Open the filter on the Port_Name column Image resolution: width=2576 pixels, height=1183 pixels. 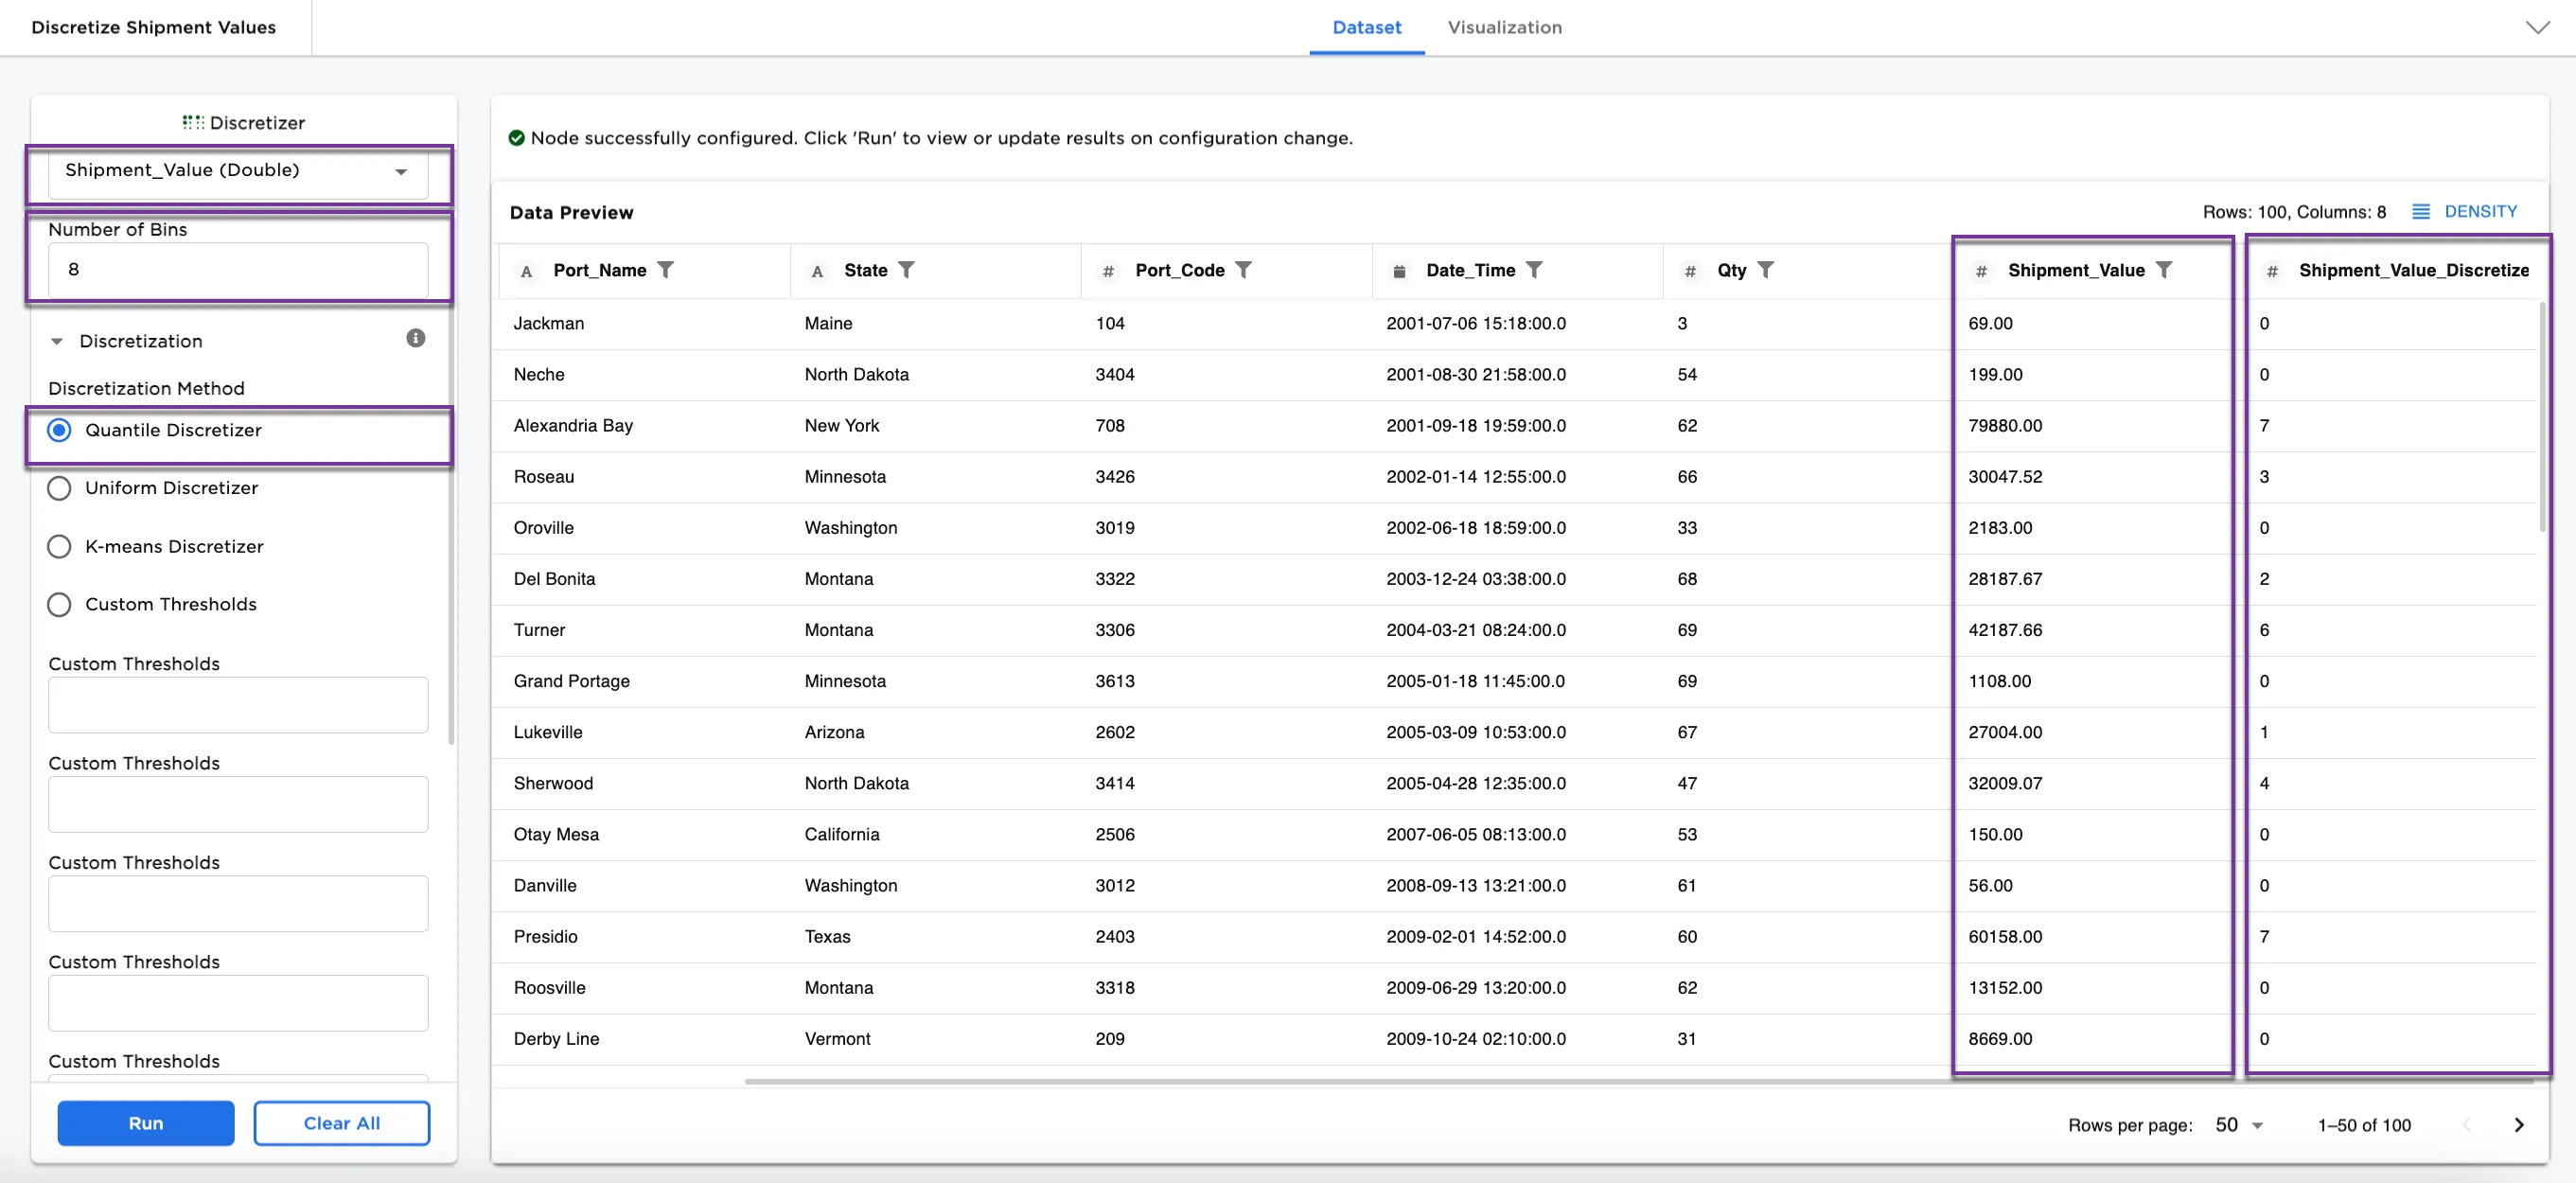tap(667, 270)
